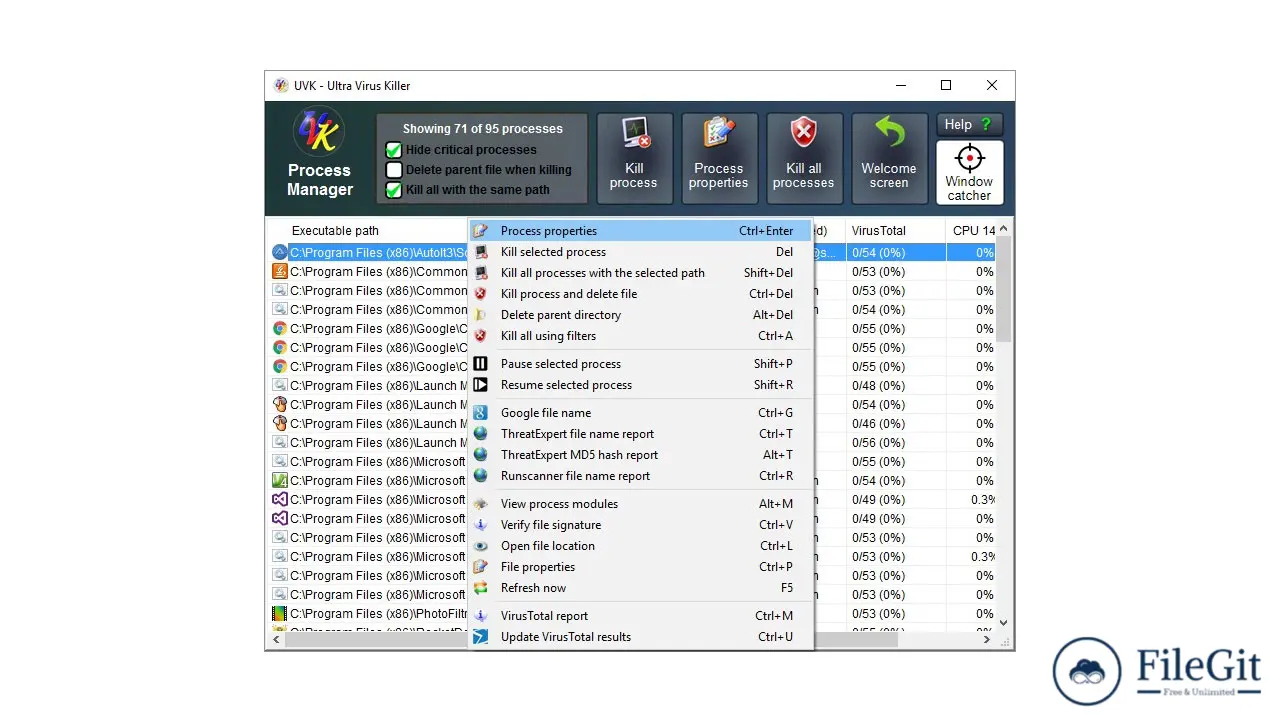Click the Verify file signature icon

[x=481, y=525]
